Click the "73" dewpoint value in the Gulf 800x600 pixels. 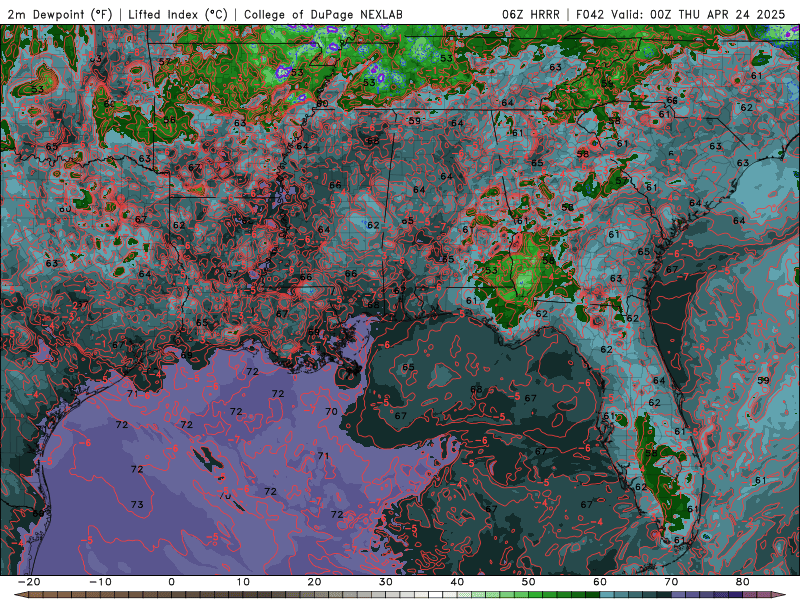pos(137,505)
